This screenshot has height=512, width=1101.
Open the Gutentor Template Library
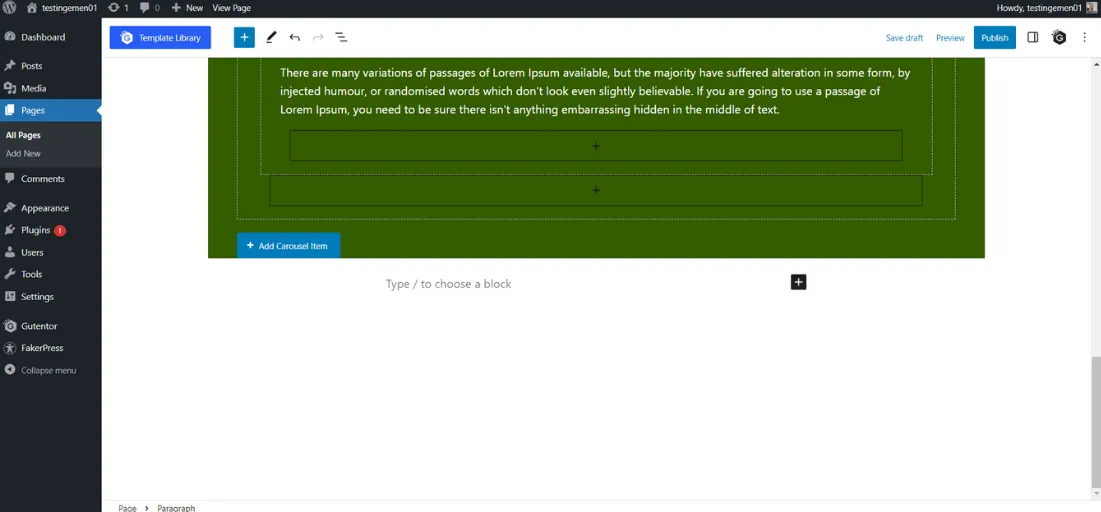pyautogui.click(x=160, y=38)
